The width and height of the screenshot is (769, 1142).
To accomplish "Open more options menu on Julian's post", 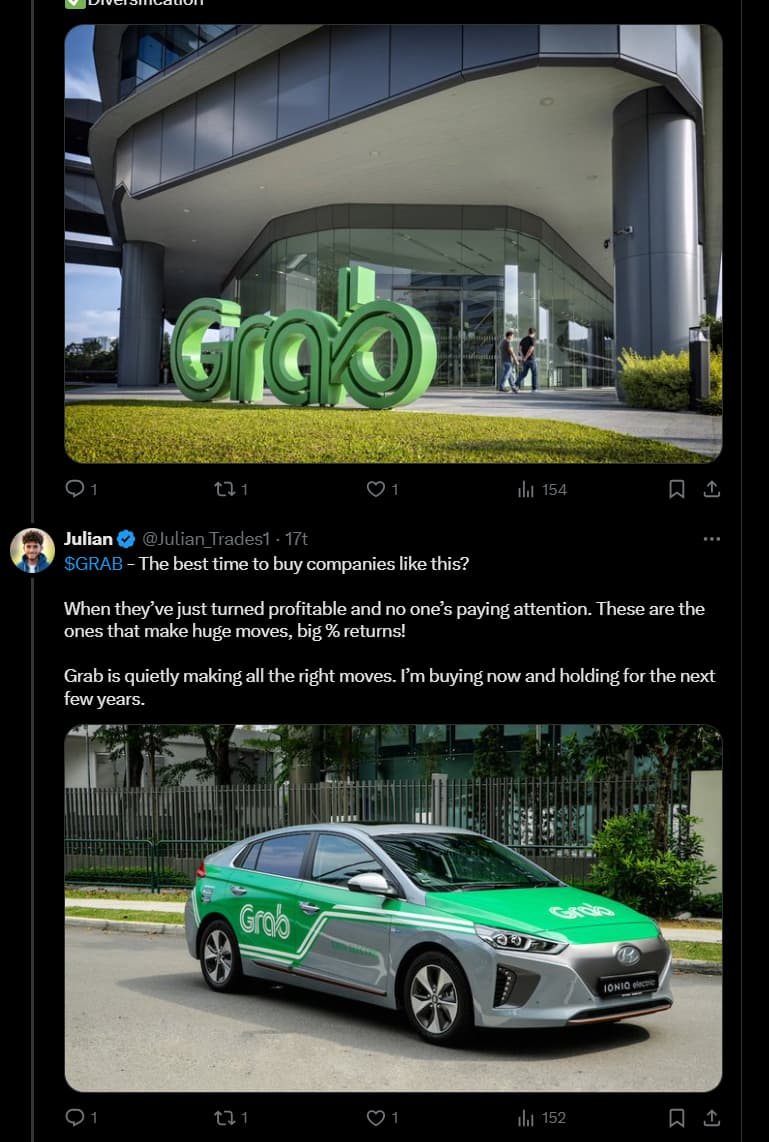I will click(711, 538).
